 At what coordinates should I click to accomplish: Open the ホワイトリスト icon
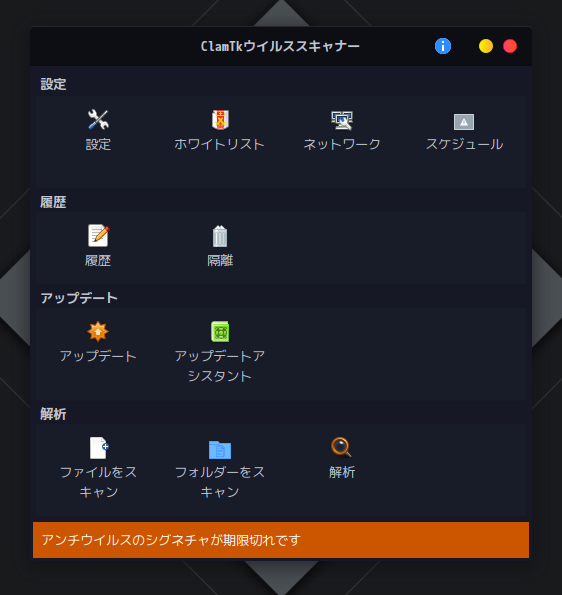[220, 120]
